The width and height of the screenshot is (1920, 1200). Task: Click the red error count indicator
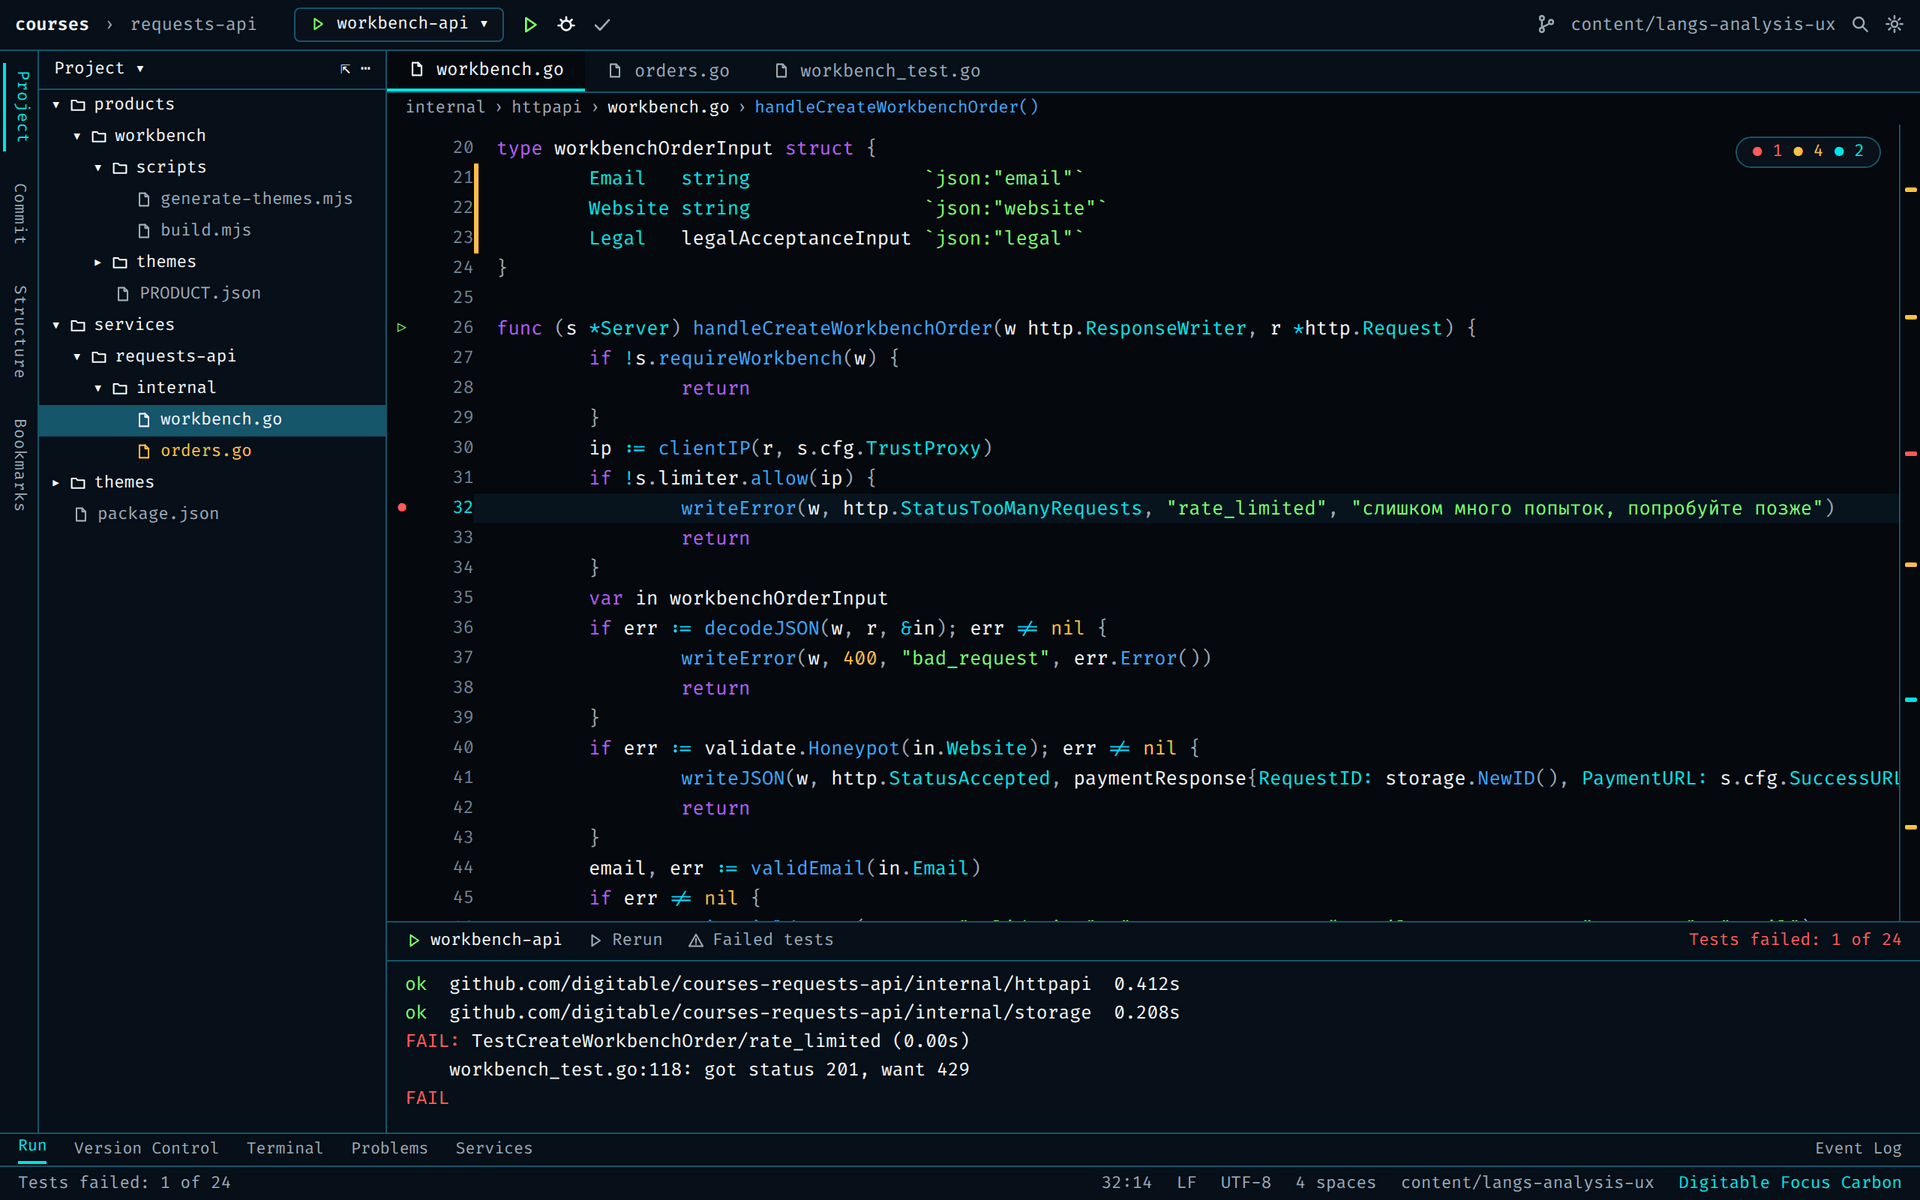click(1767, 151)
